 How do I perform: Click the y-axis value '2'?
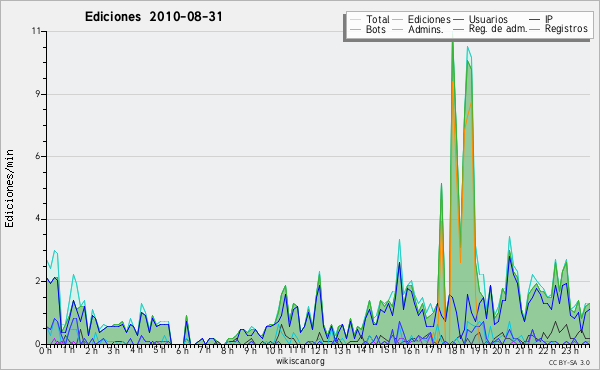[38, 281]
